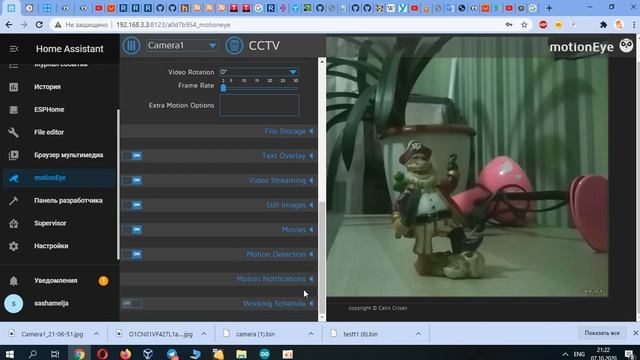Open ESPHome in the sidebar

pyautogui.click(x=49, y=110)
